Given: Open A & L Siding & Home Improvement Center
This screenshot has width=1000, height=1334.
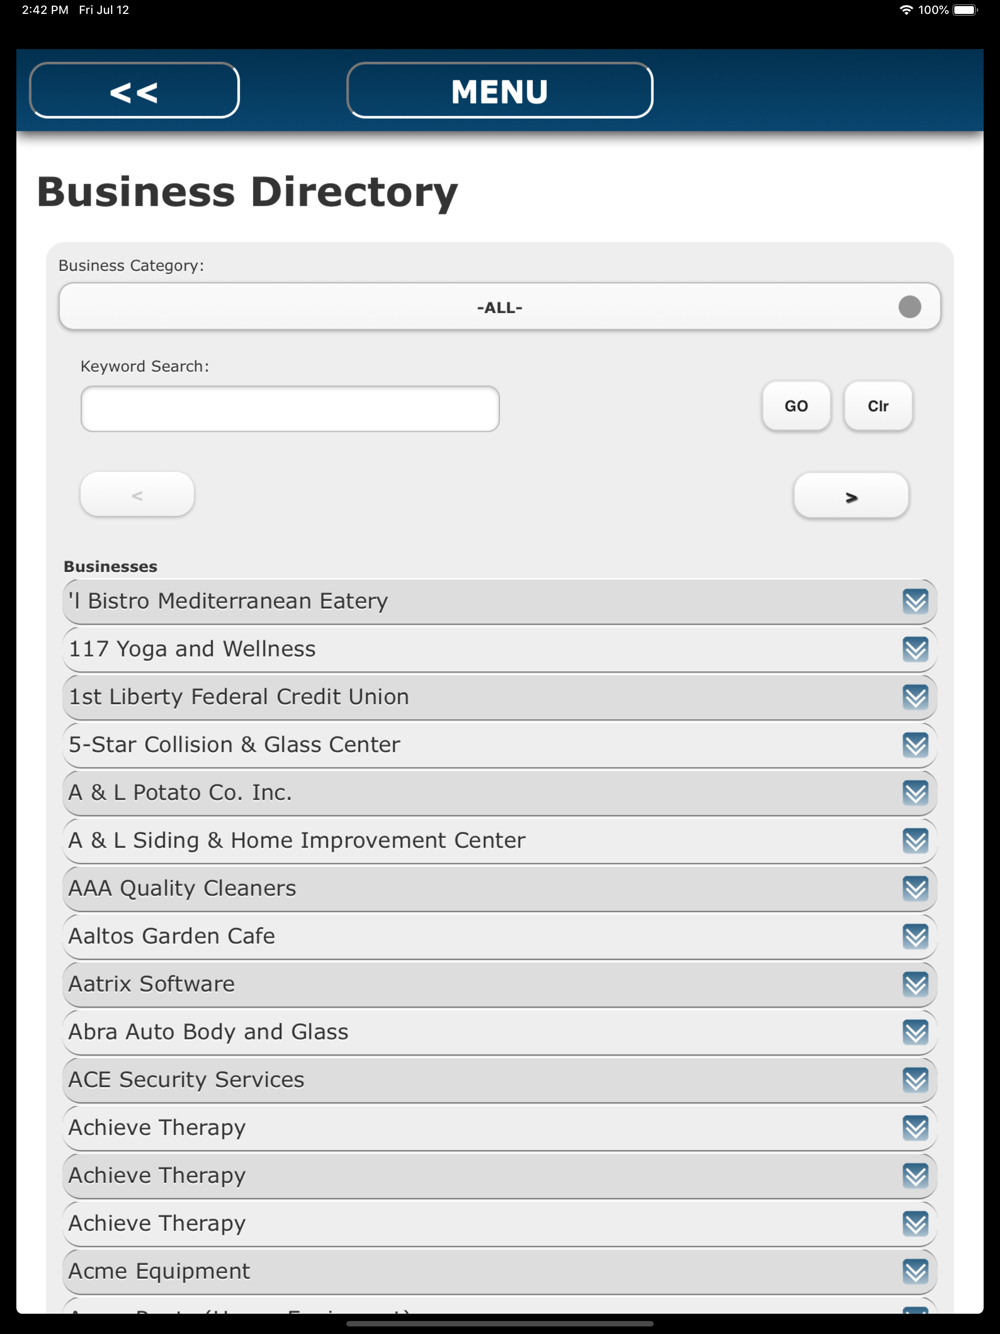Looking at the screenshot, I should click(x=499, y=841).
